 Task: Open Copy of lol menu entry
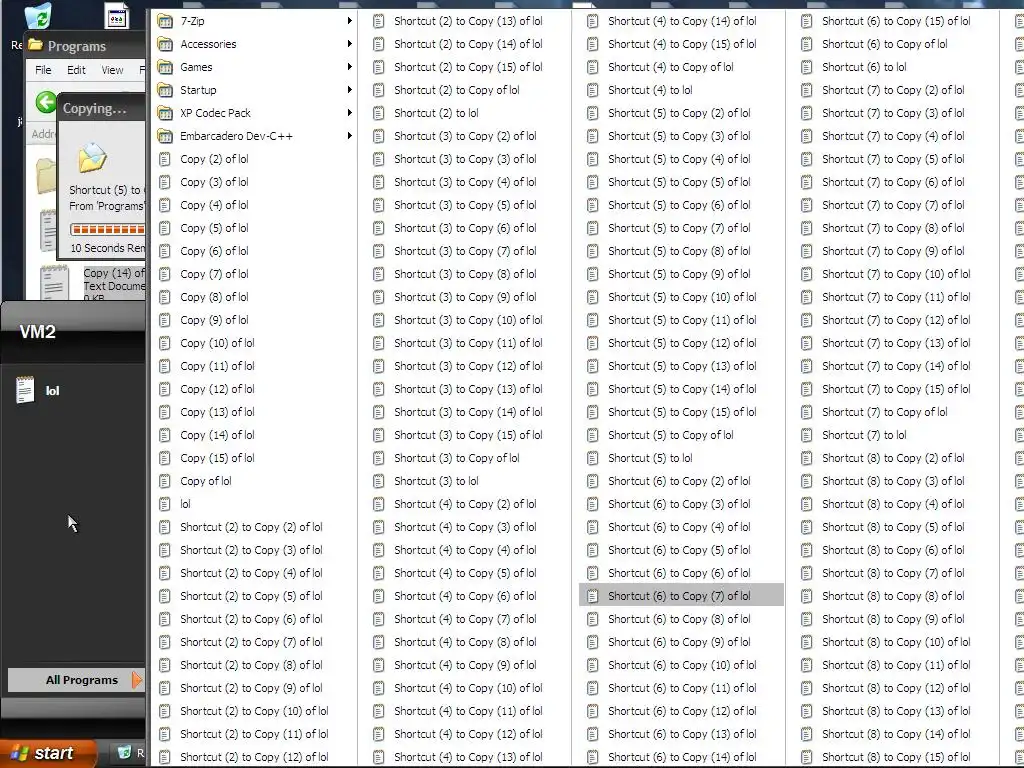254,481
